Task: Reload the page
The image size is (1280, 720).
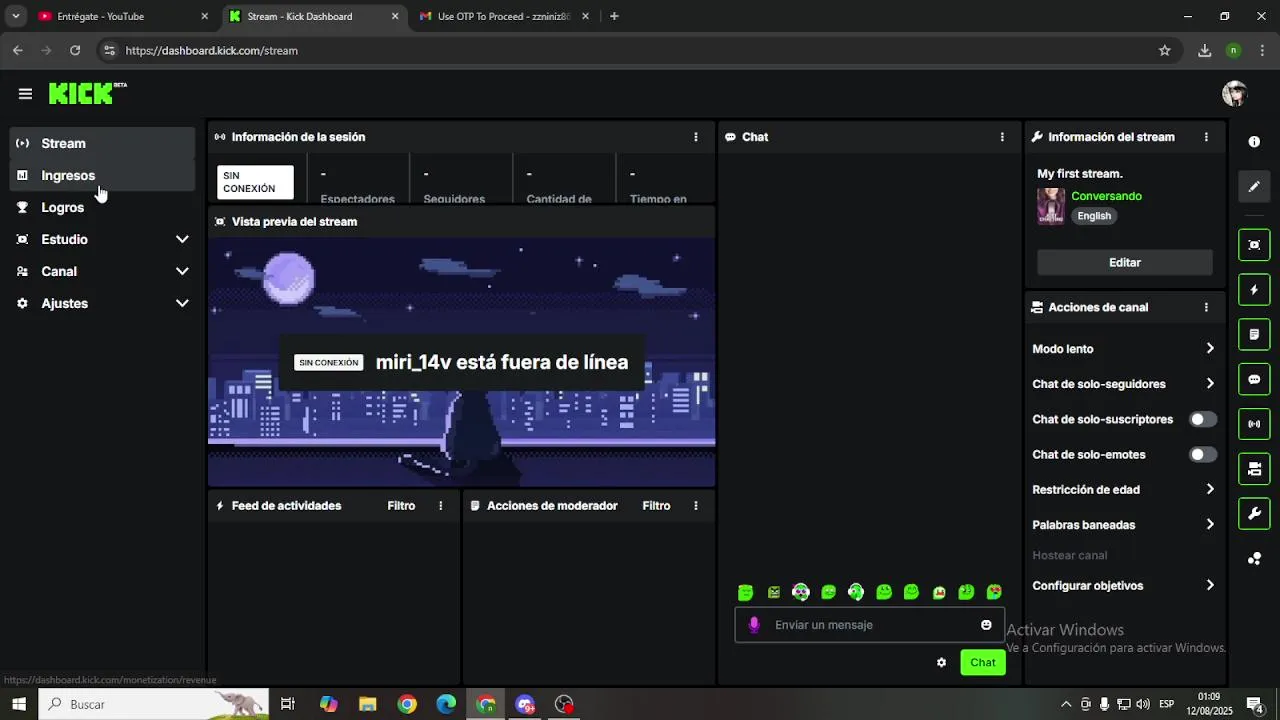Action: pyautogui.click(x=75, y=50)
